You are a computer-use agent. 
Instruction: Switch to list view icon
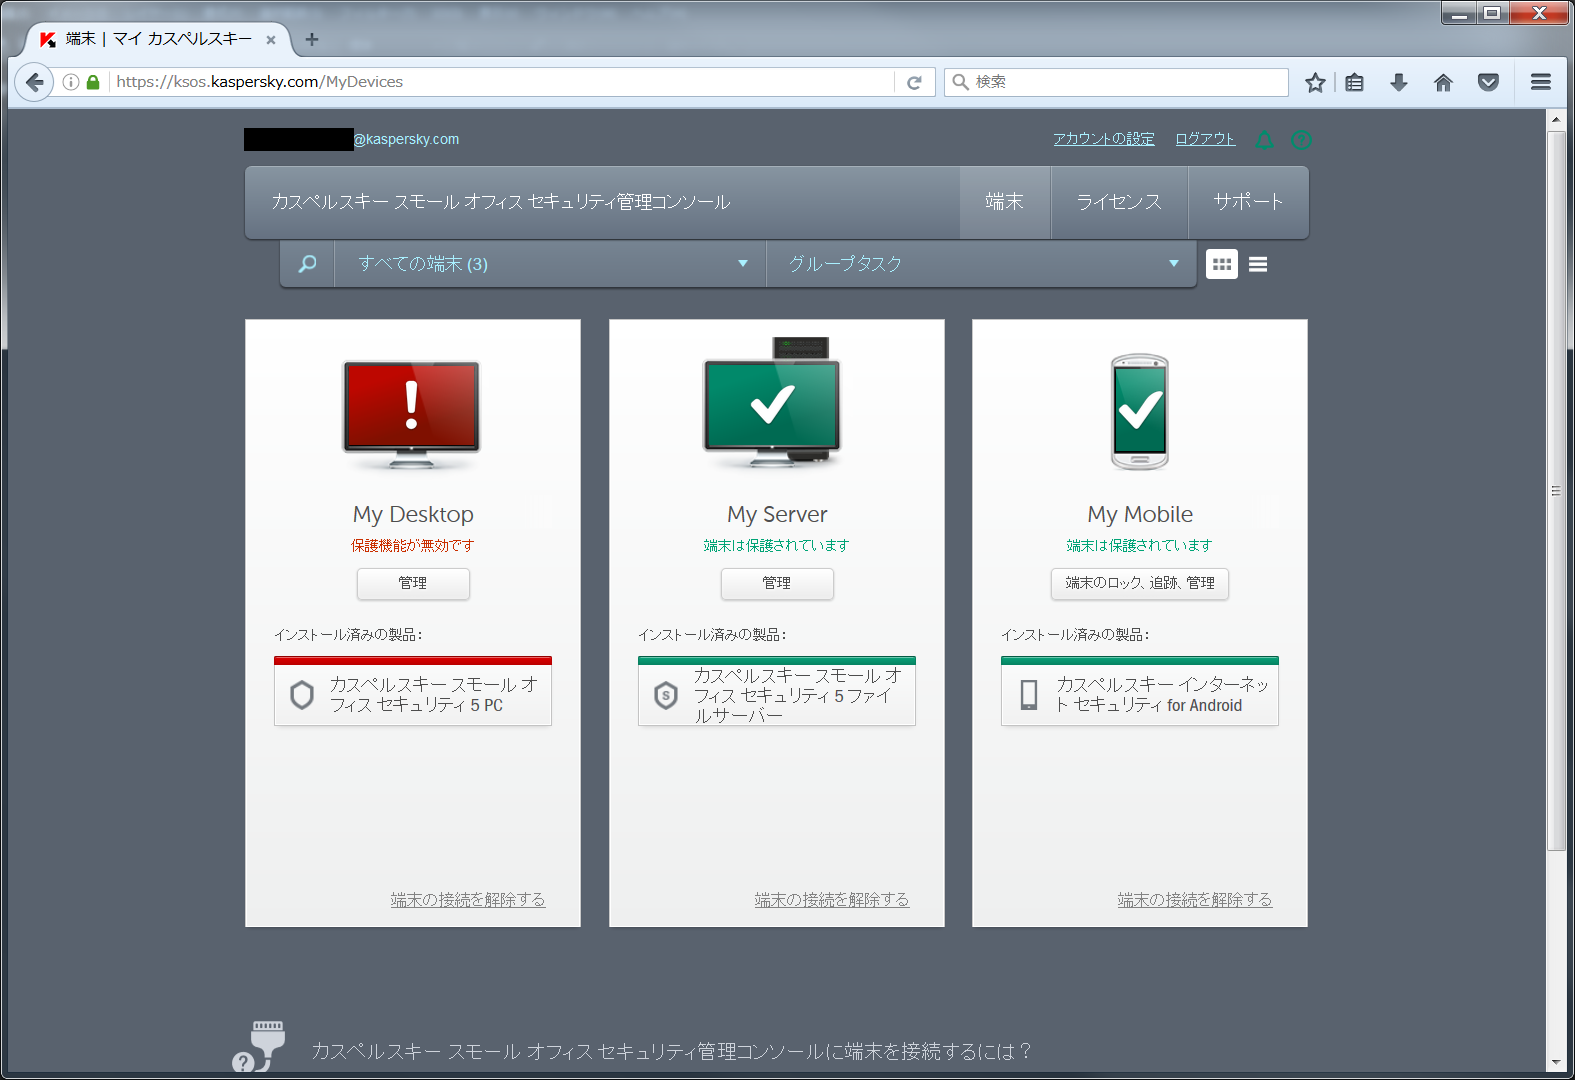tap(1258, 264)
